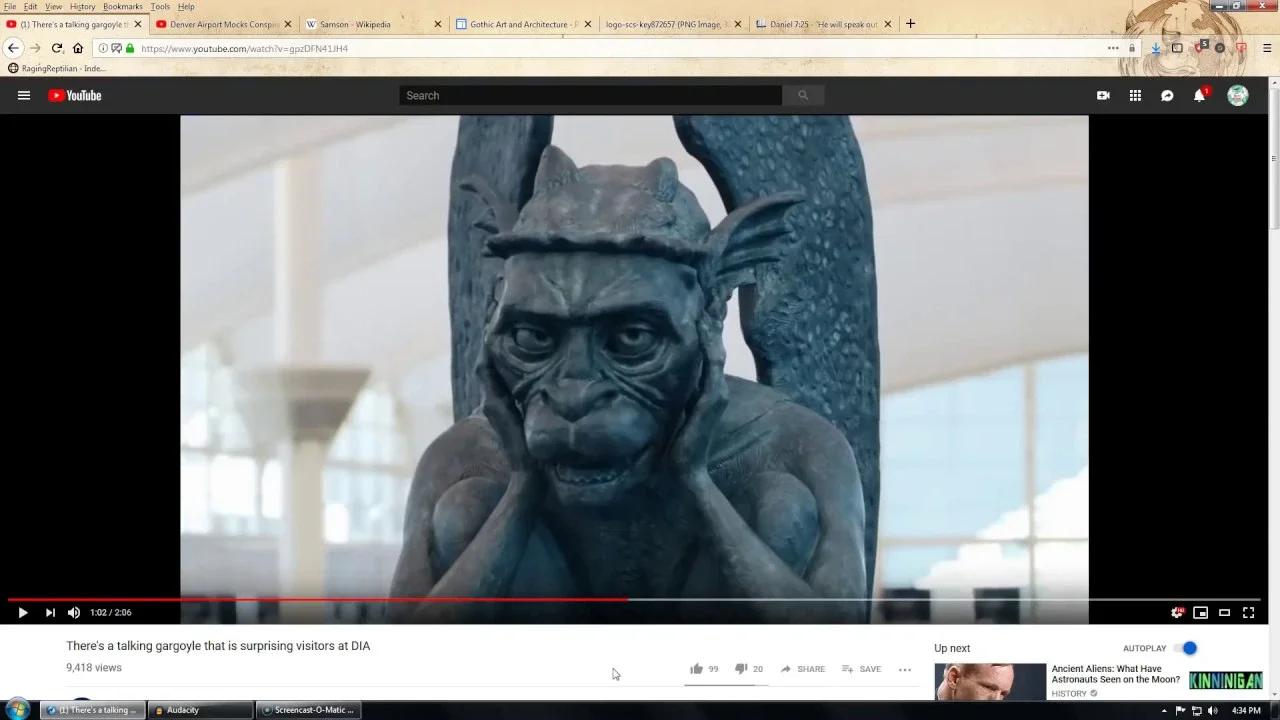Open the Bookmarks menu
The image size is (1280, 720).
point(123,6)
